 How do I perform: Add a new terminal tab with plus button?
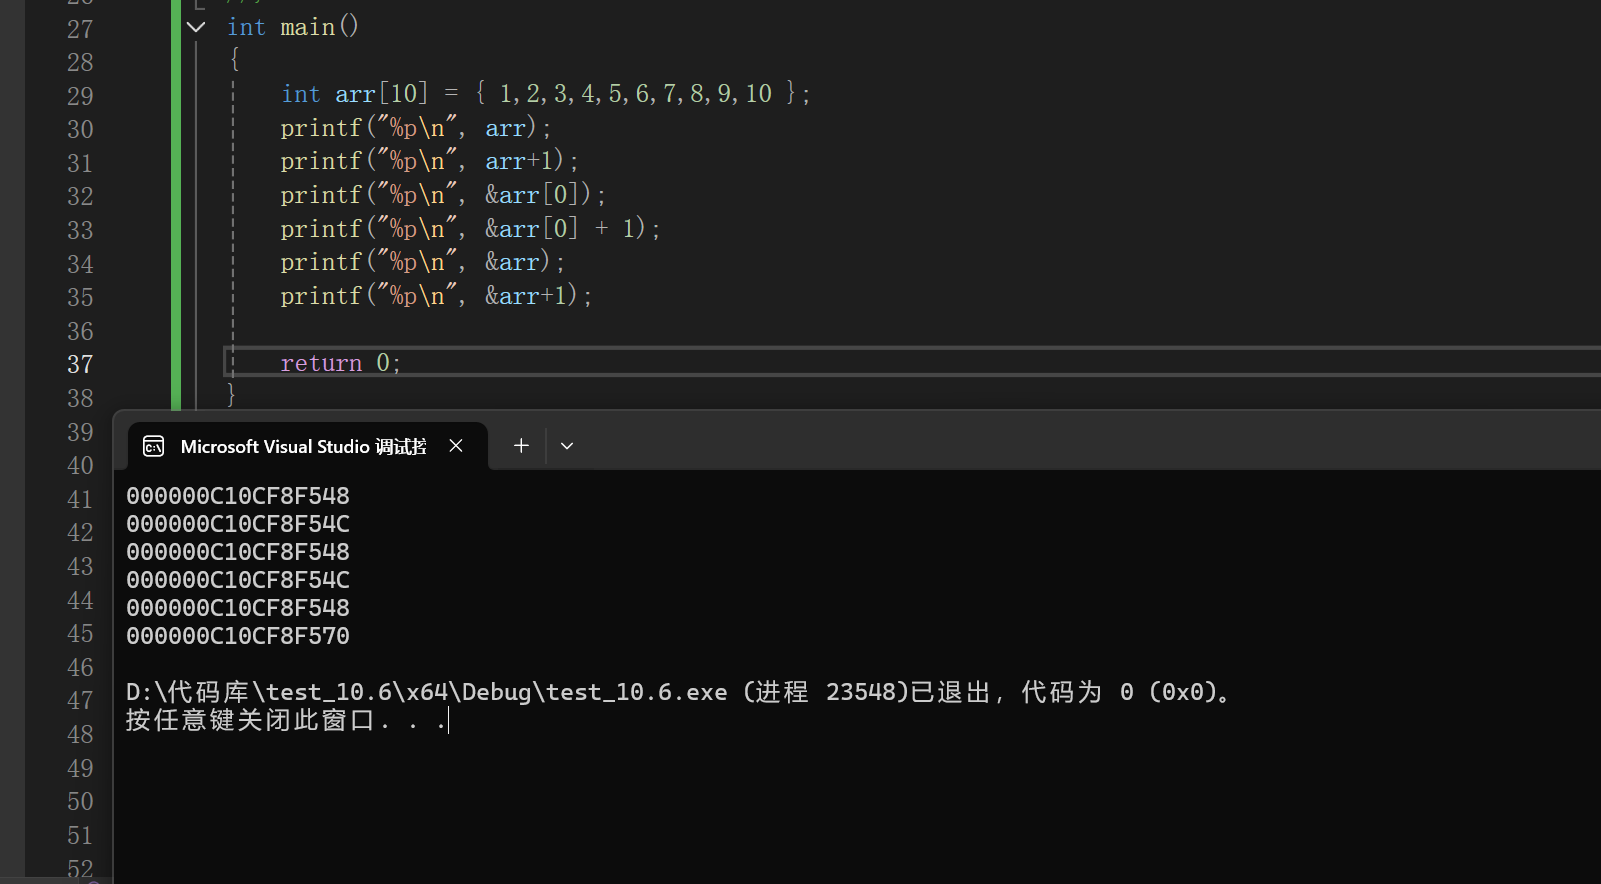pyautogui.click(x=521, y=446)
